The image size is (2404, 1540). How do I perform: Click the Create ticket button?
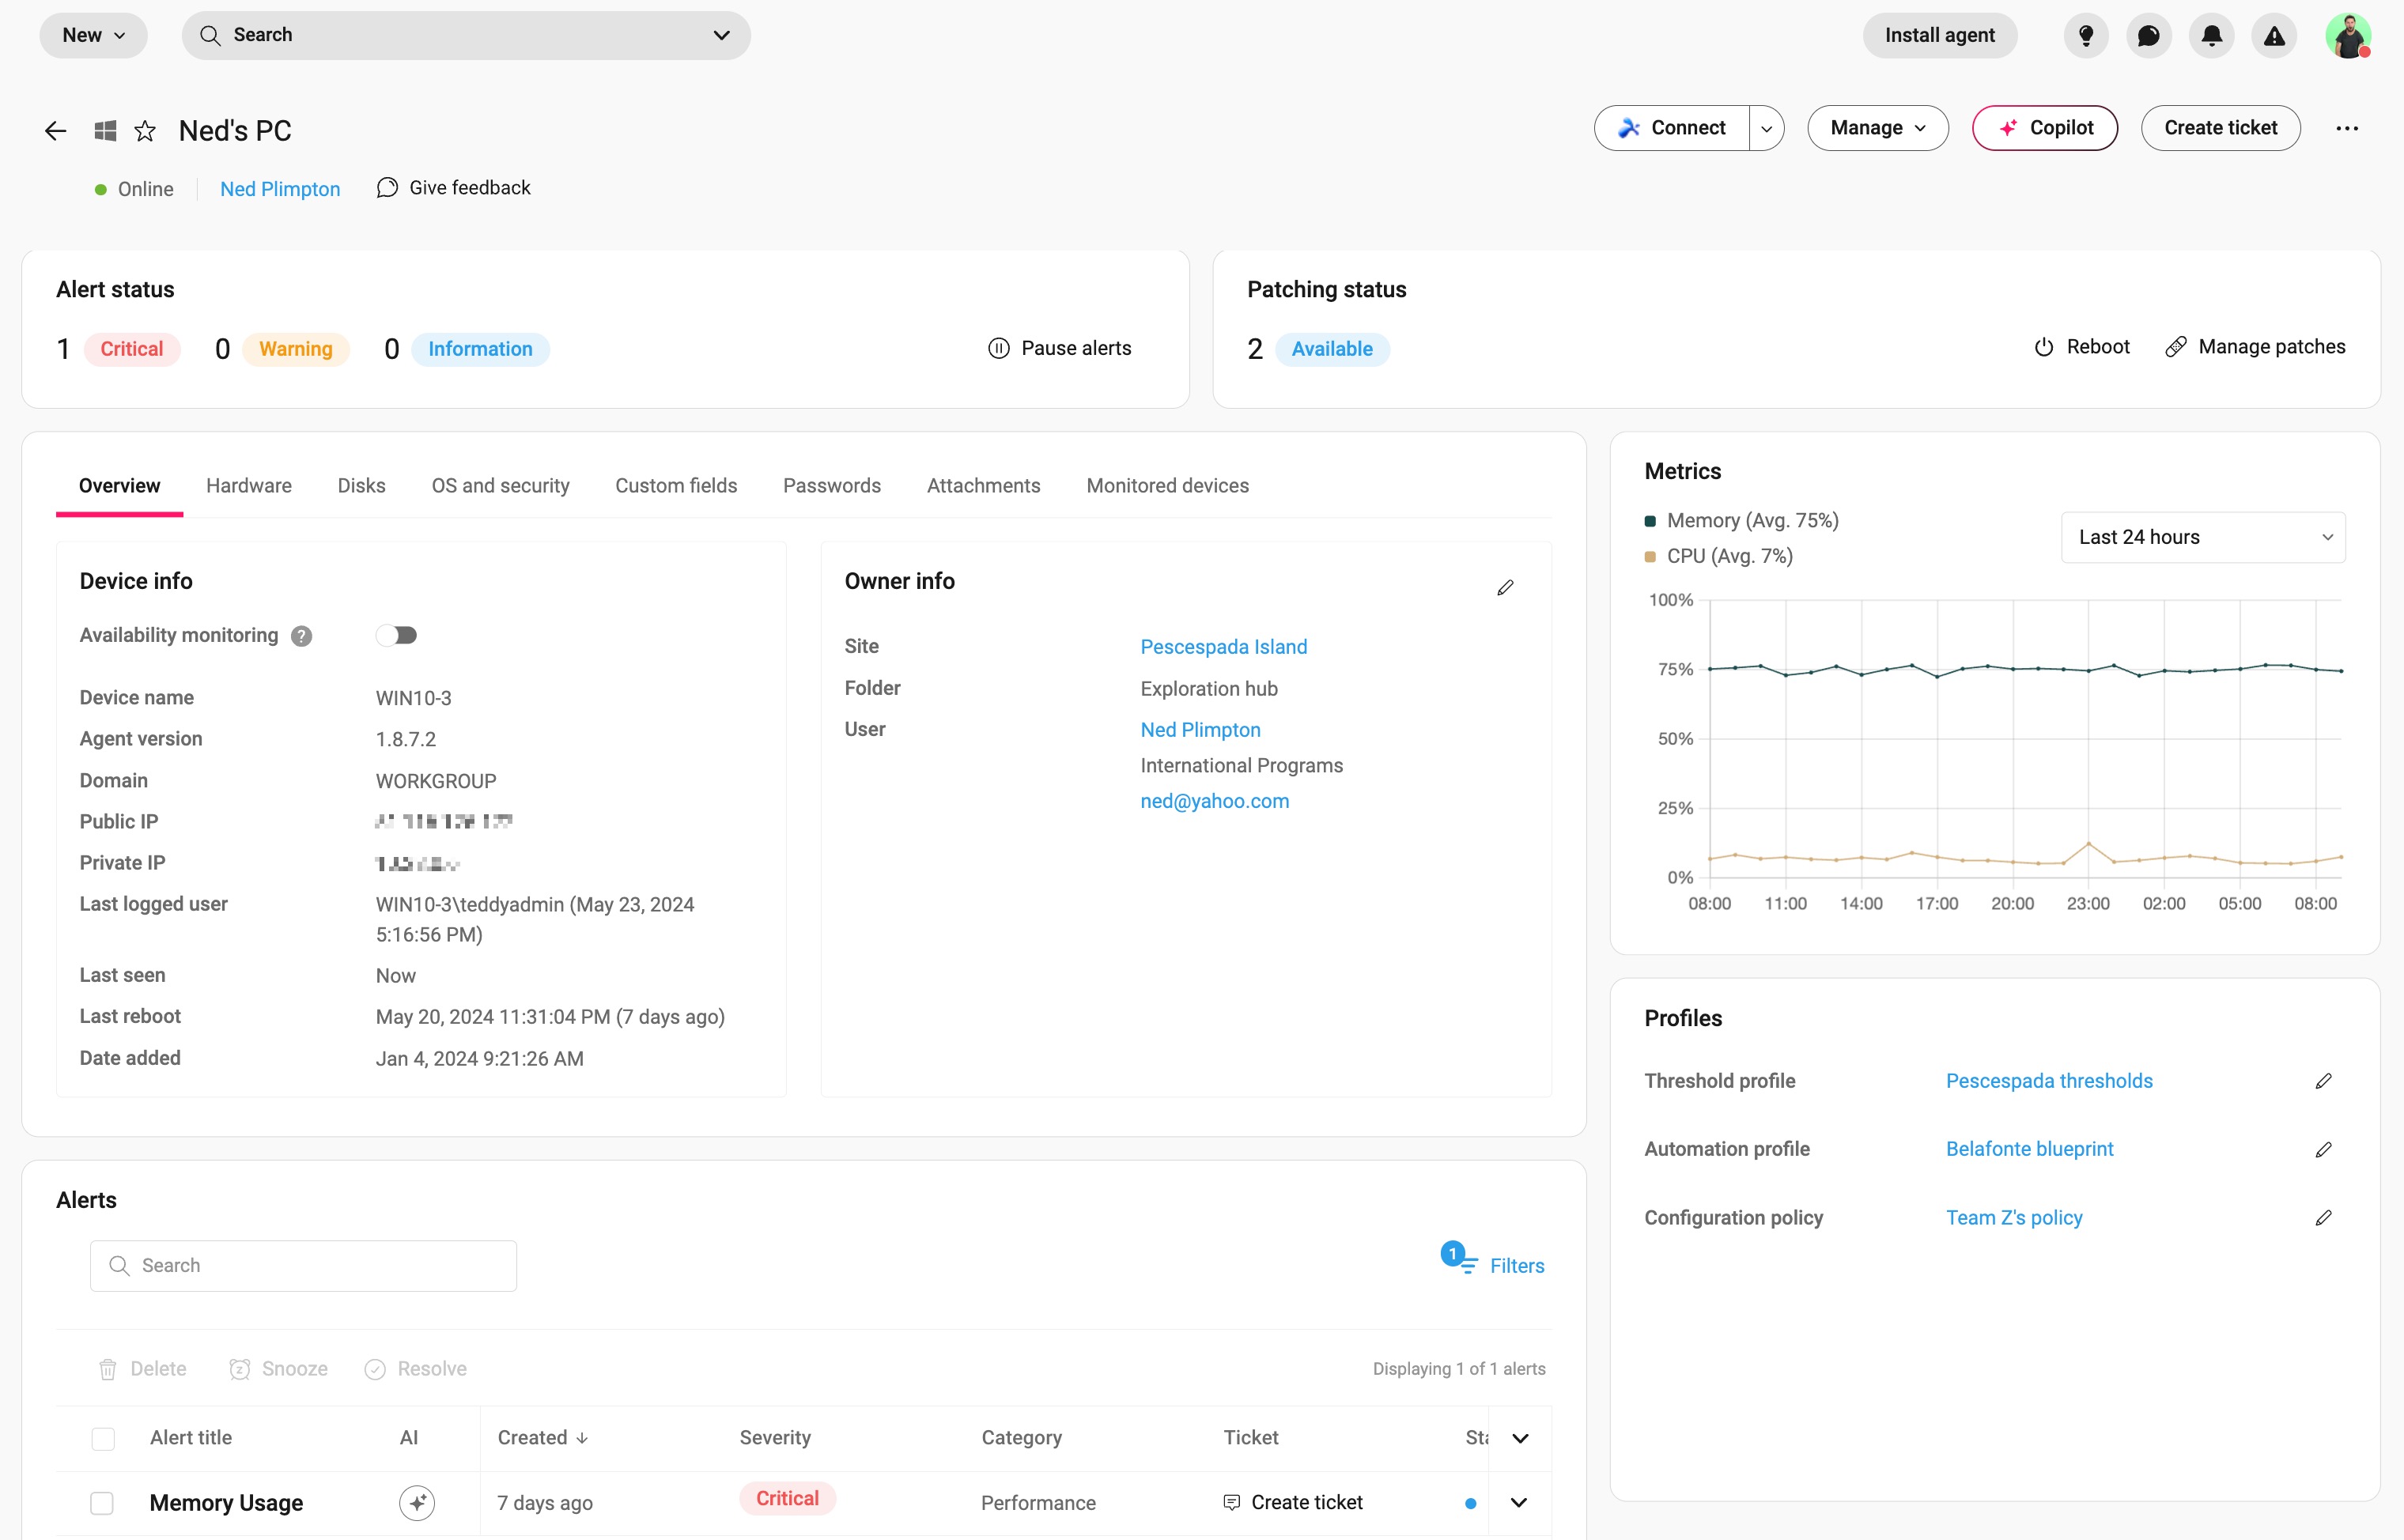pos(2220,128)
